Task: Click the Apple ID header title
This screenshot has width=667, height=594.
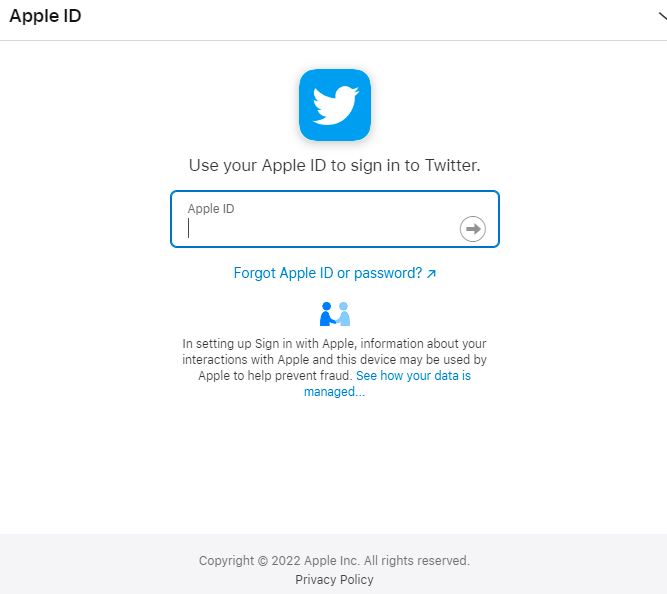Action: [x=45, y=16]
